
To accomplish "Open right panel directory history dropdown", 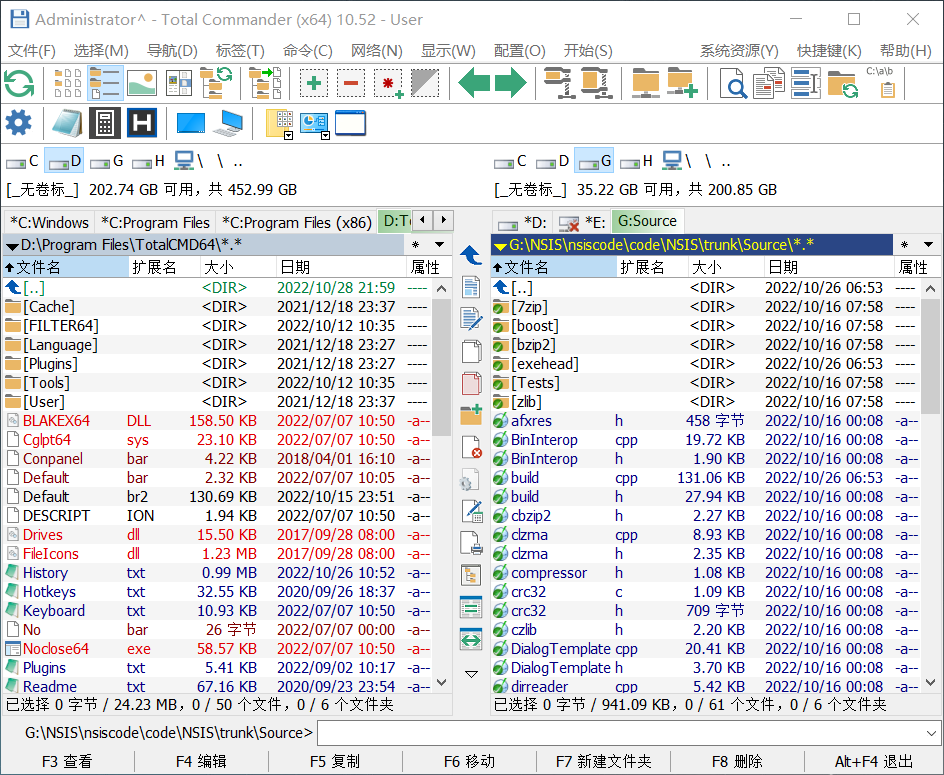I will [x=928, y=245].
